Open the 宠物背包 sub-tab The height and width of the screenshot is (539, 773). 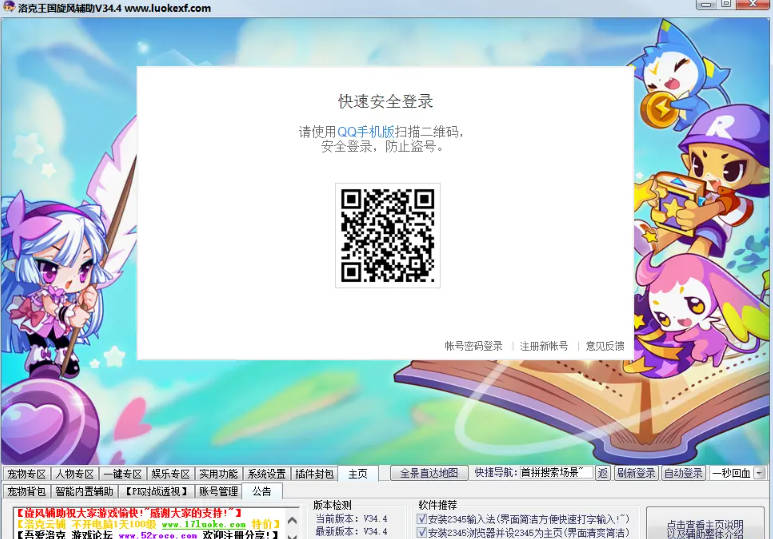coord(27,491)
